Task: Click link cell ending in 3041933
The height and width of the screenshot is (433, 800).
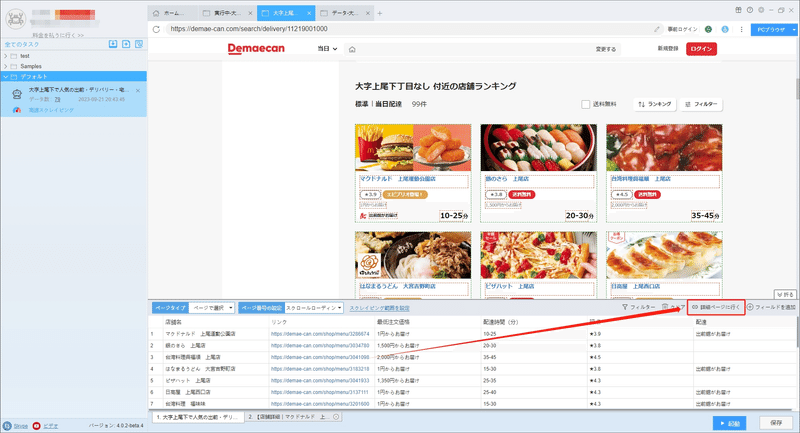Action: [x=320, y=380]
